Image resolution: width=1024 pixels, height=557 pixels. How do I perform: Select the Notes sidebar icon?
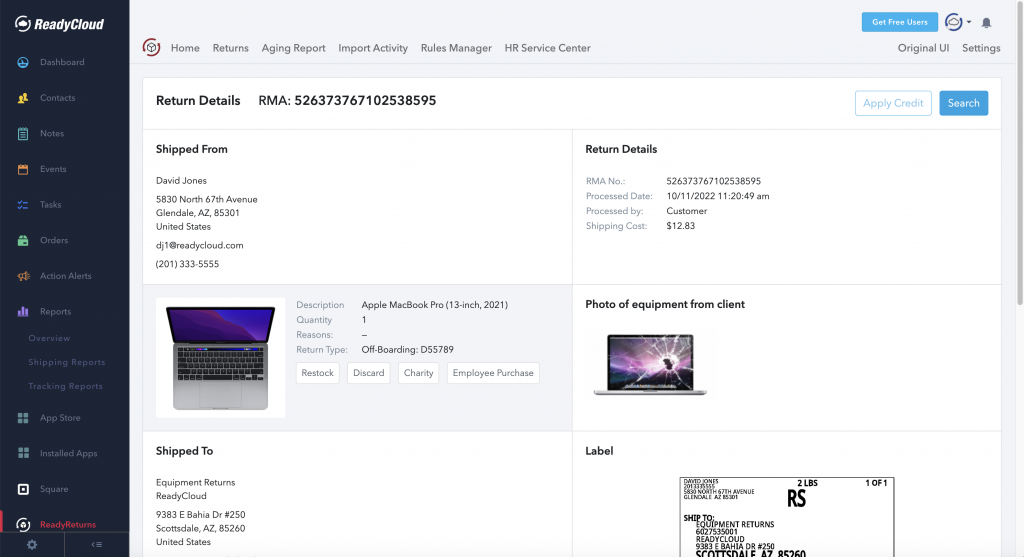coord(22,134)
